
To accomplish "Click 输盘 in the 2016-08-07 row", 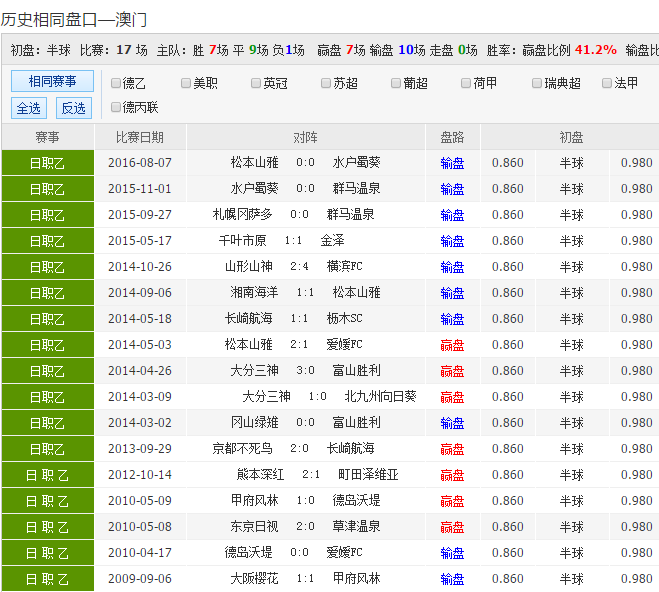I will [452, 163].
